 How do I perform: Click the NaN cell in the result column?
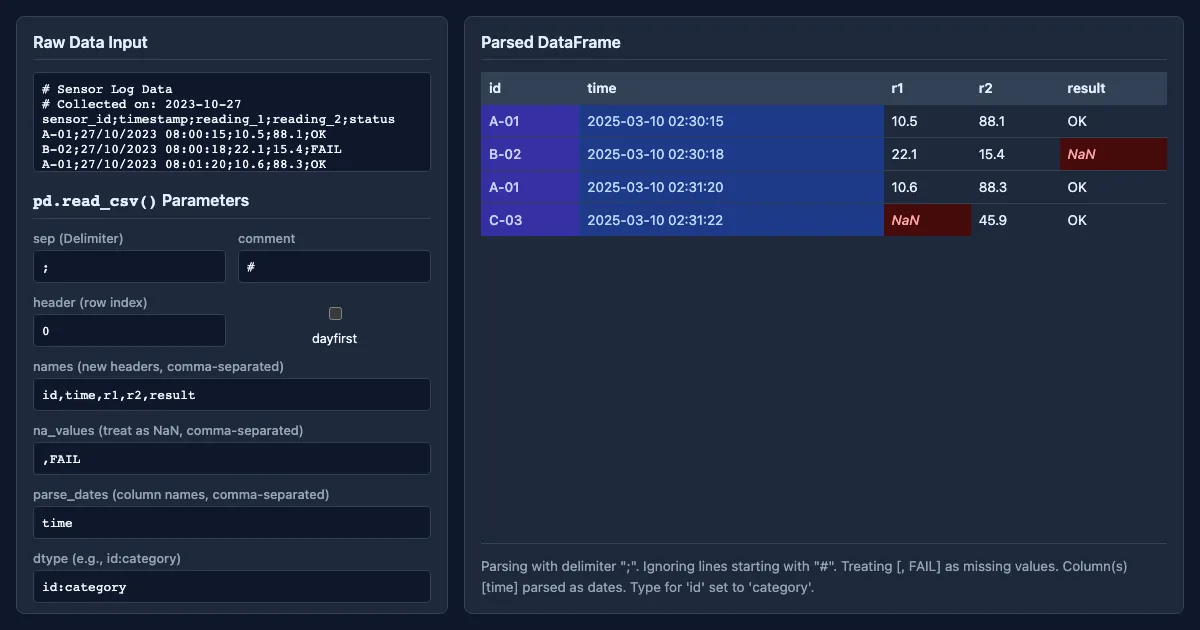[x=1113, y=154]
